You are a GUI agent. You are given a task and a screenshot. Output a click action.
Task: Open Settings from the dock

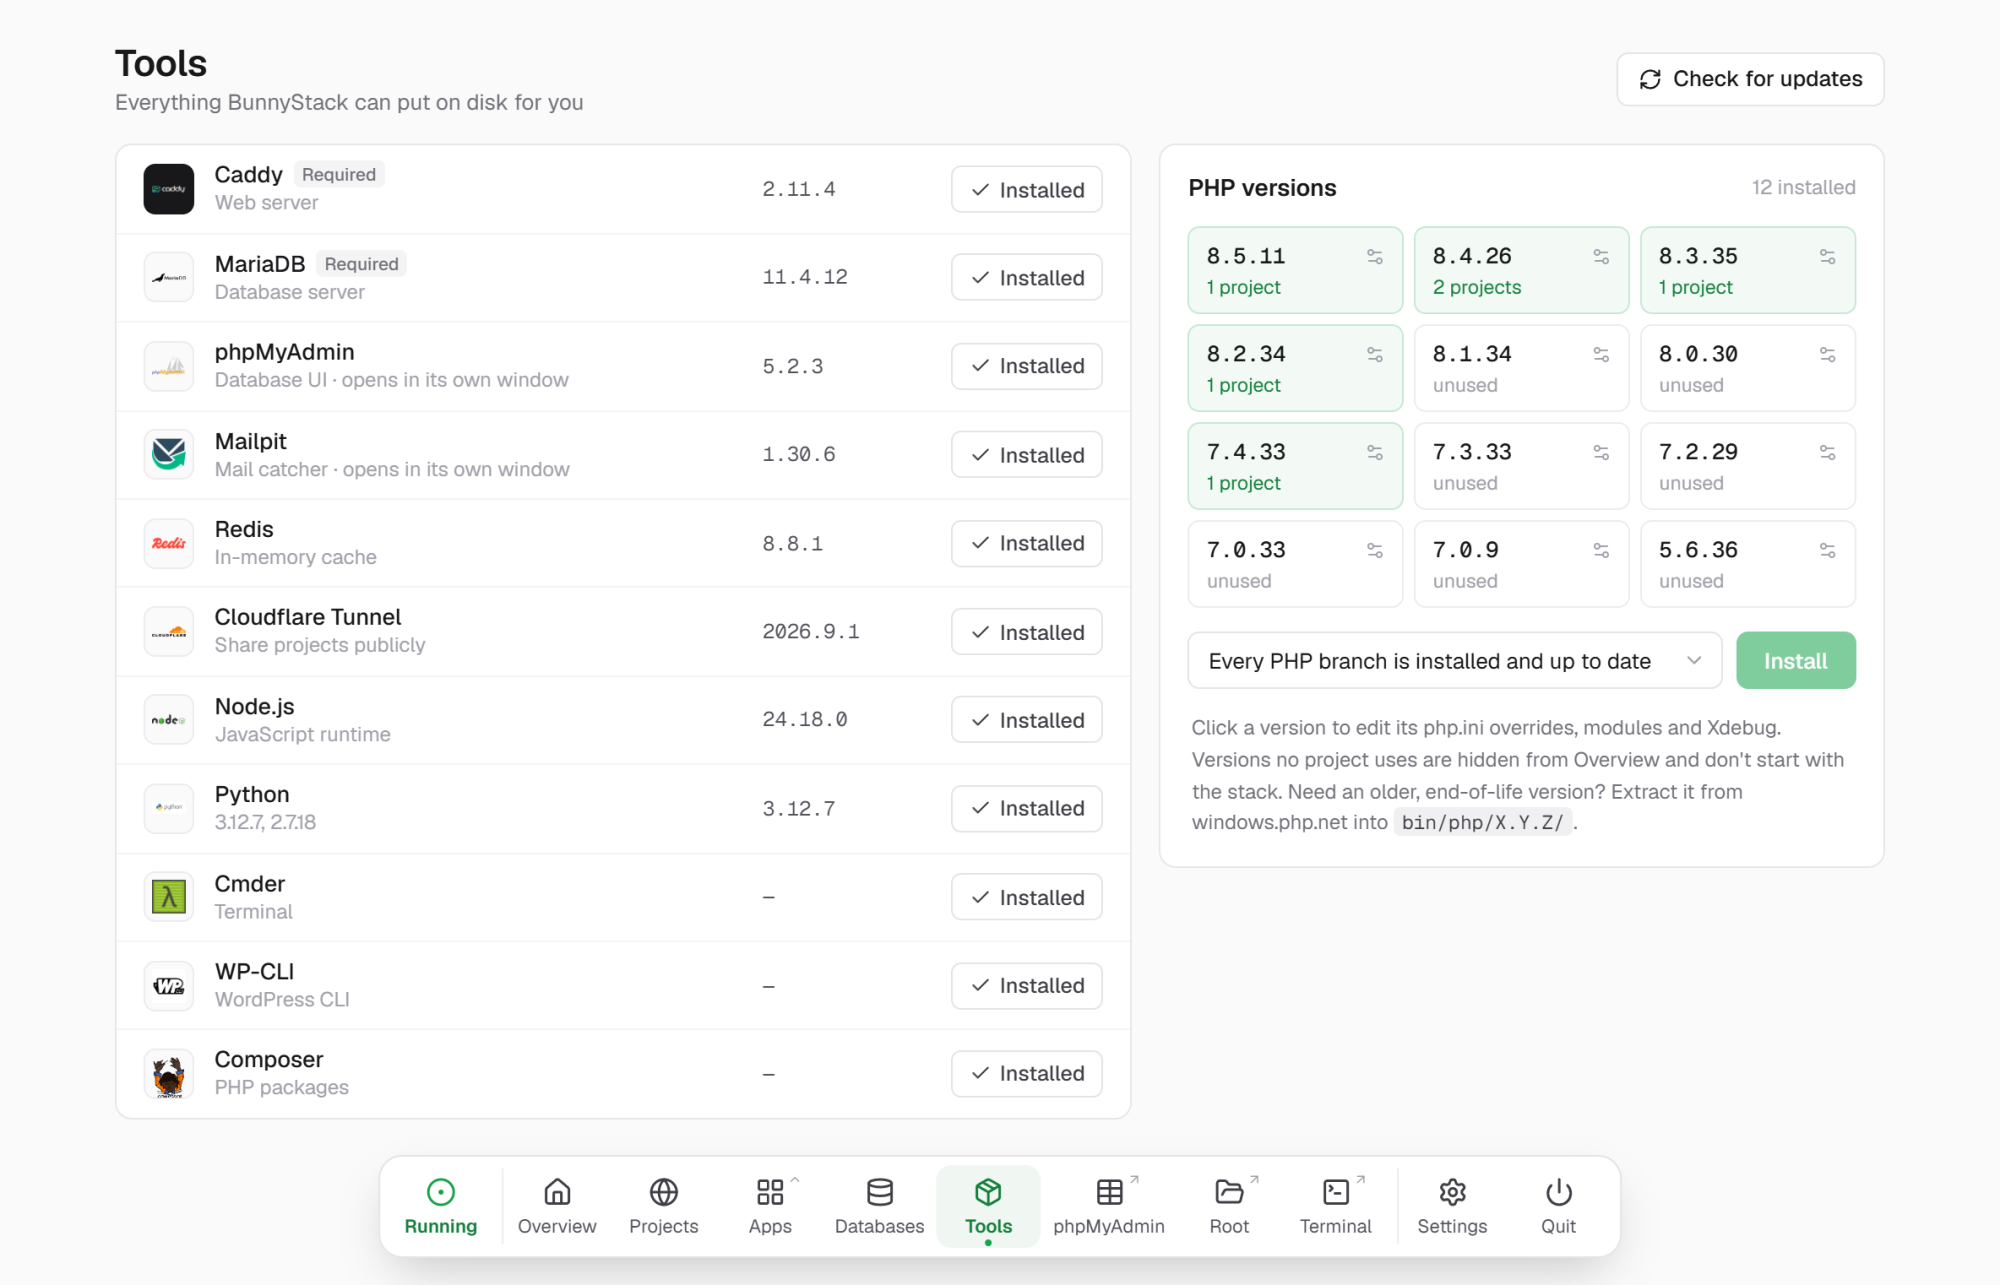click(1452, 1206)
